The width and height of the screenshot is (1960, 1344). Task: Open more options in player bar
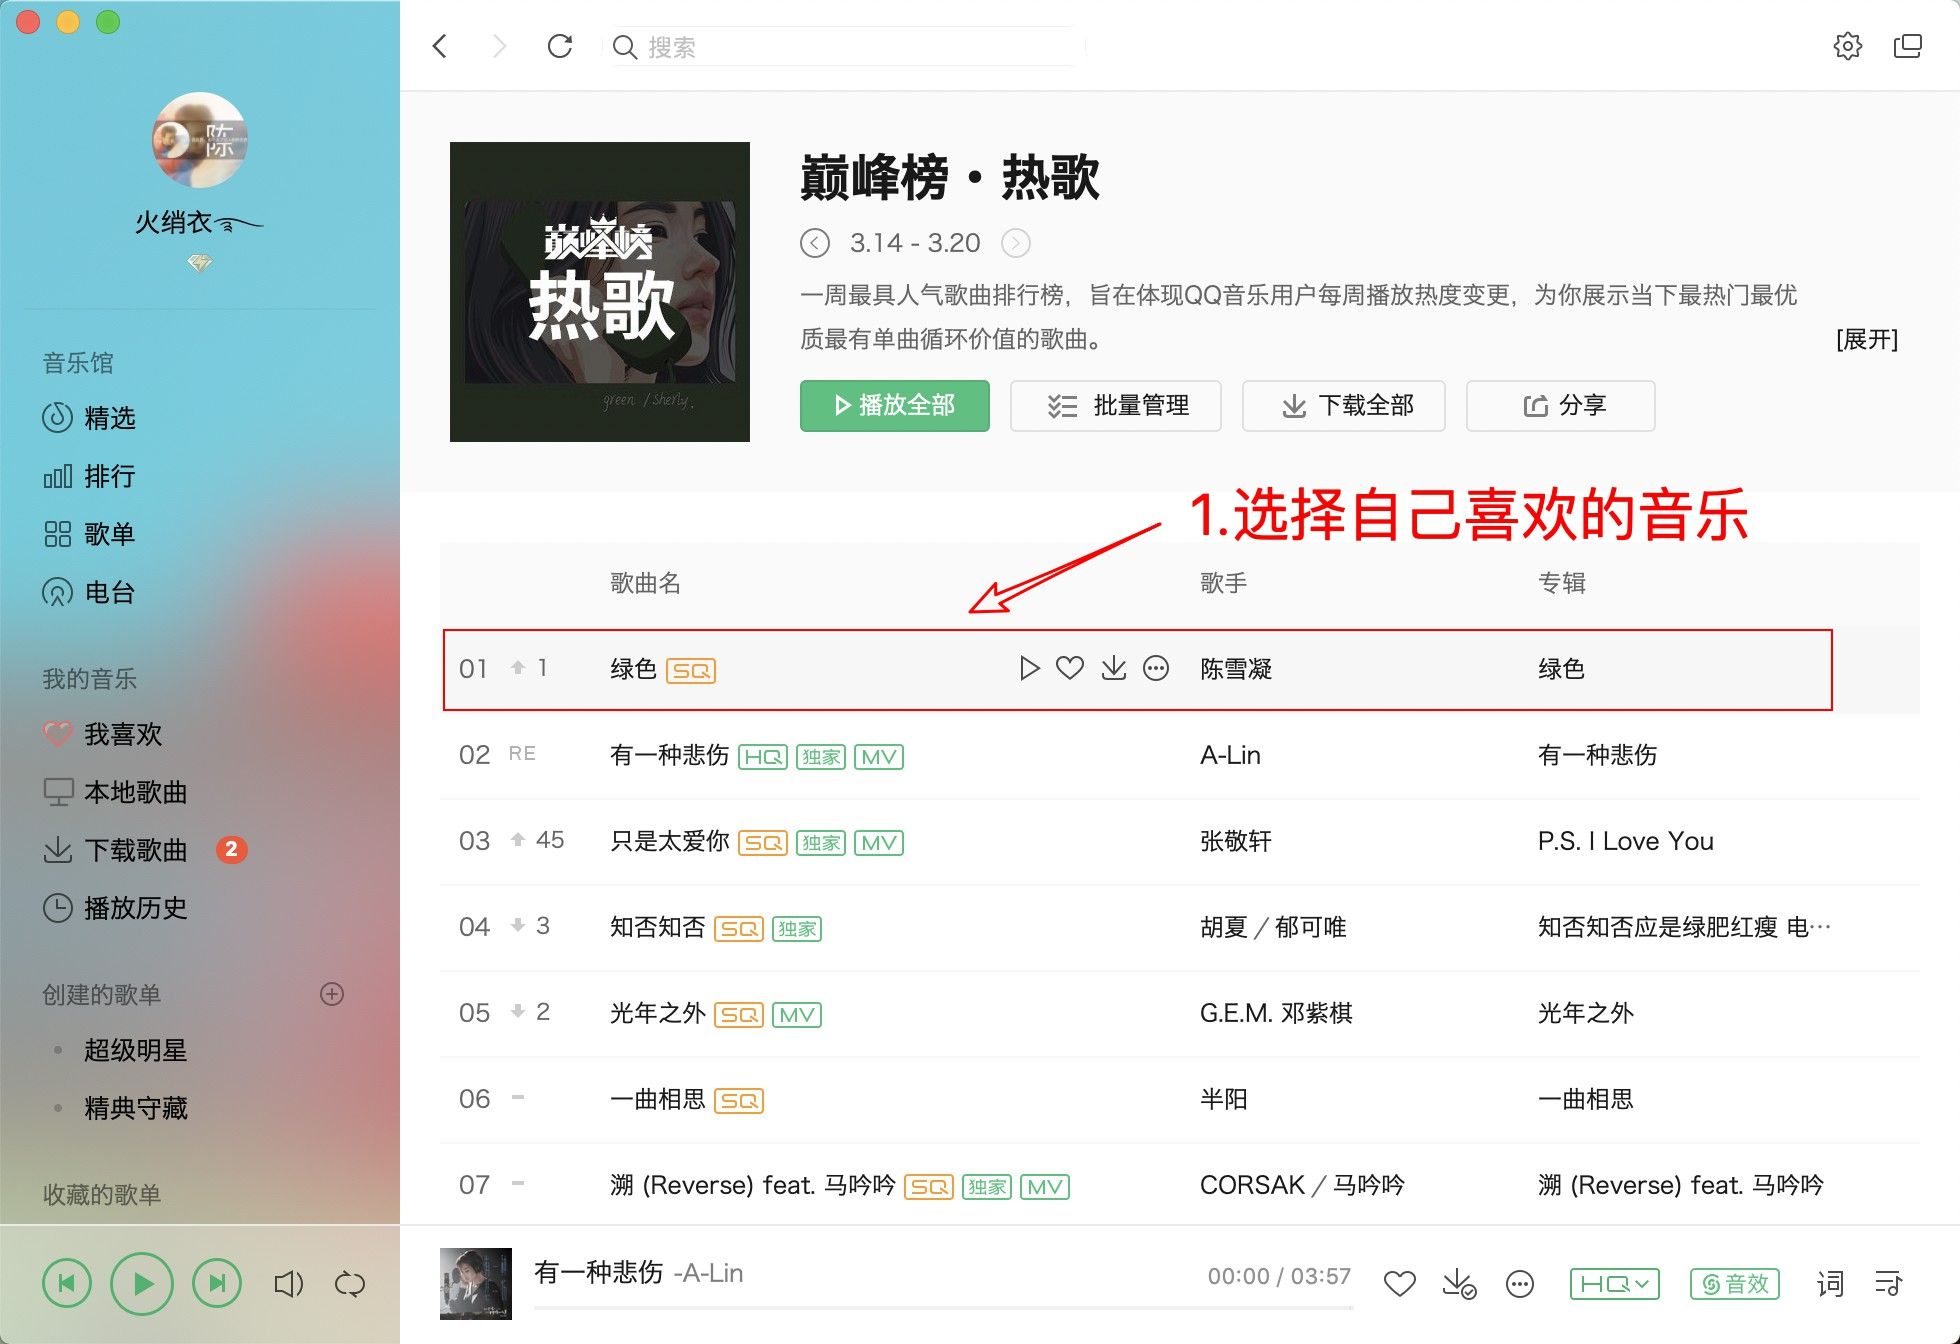click(x=1520, y=1283)
